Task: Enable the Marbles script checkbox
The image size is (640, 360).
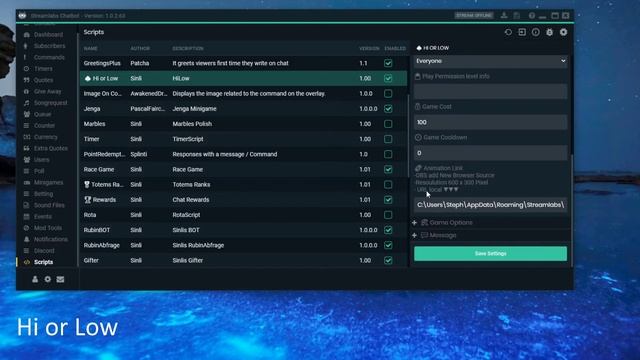Action: click(x=388, y=124)
